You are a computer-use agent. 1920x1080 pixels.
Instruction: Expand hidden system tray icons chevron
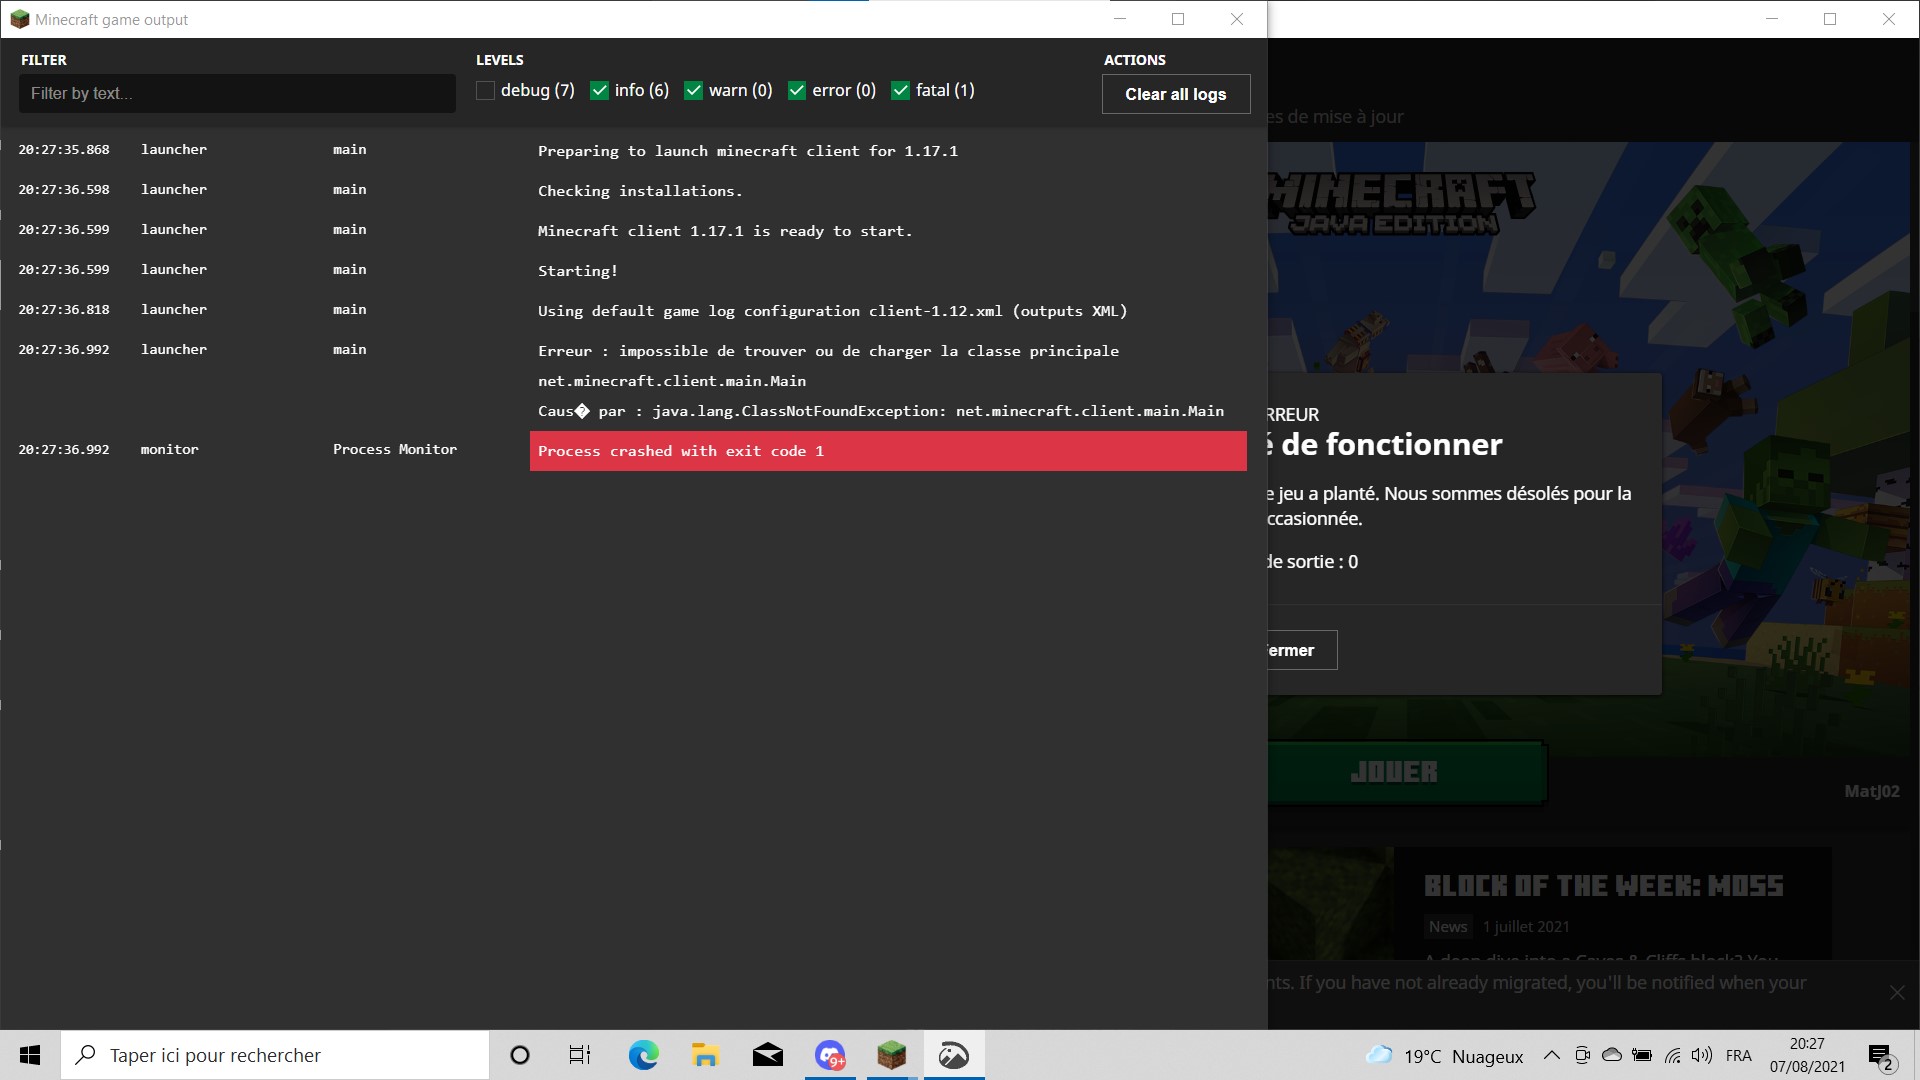pyautogui.click(x=1551, y=1055)
